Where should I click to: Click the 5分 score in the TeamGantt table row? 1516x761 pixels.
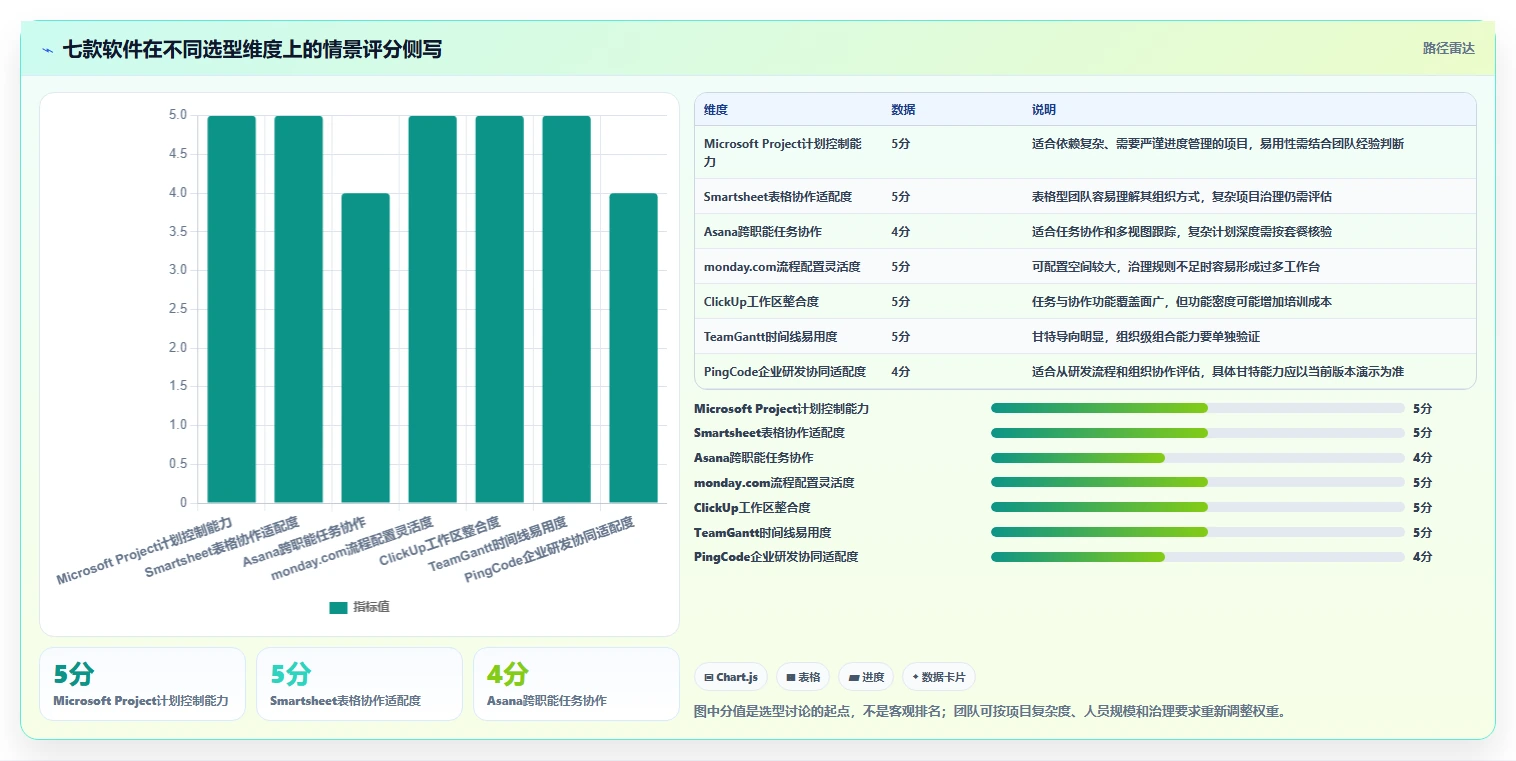click(901, 337)
